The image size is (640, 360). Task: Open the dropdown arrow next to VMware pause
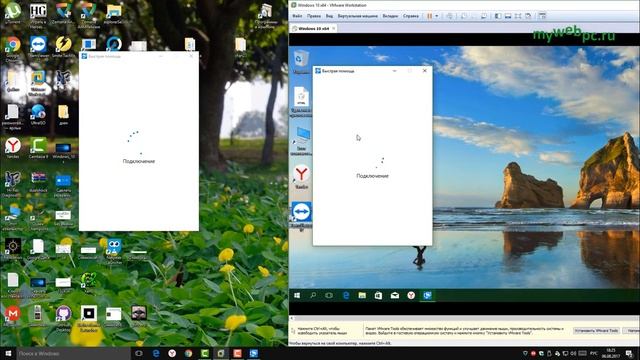(437, 16)
